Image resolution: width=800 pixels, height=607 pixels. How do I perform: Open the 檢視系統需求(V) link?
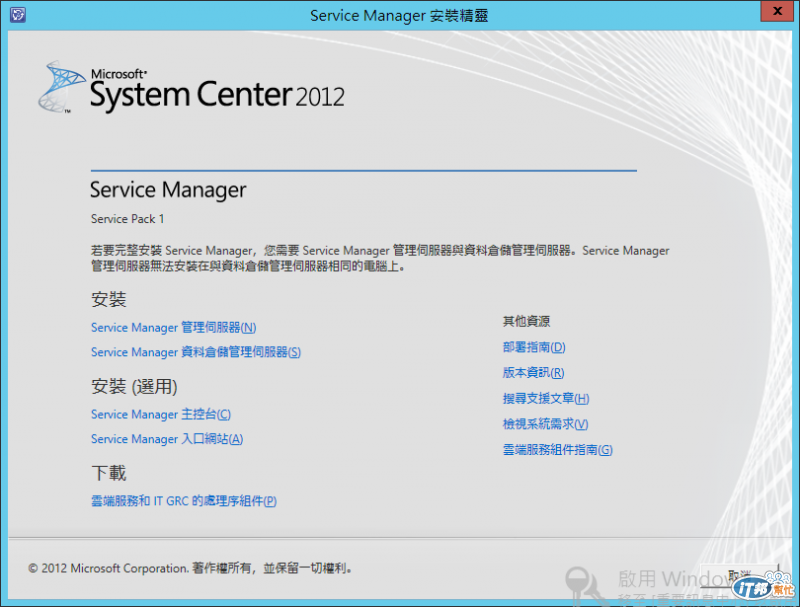click(x=545, y=424)
